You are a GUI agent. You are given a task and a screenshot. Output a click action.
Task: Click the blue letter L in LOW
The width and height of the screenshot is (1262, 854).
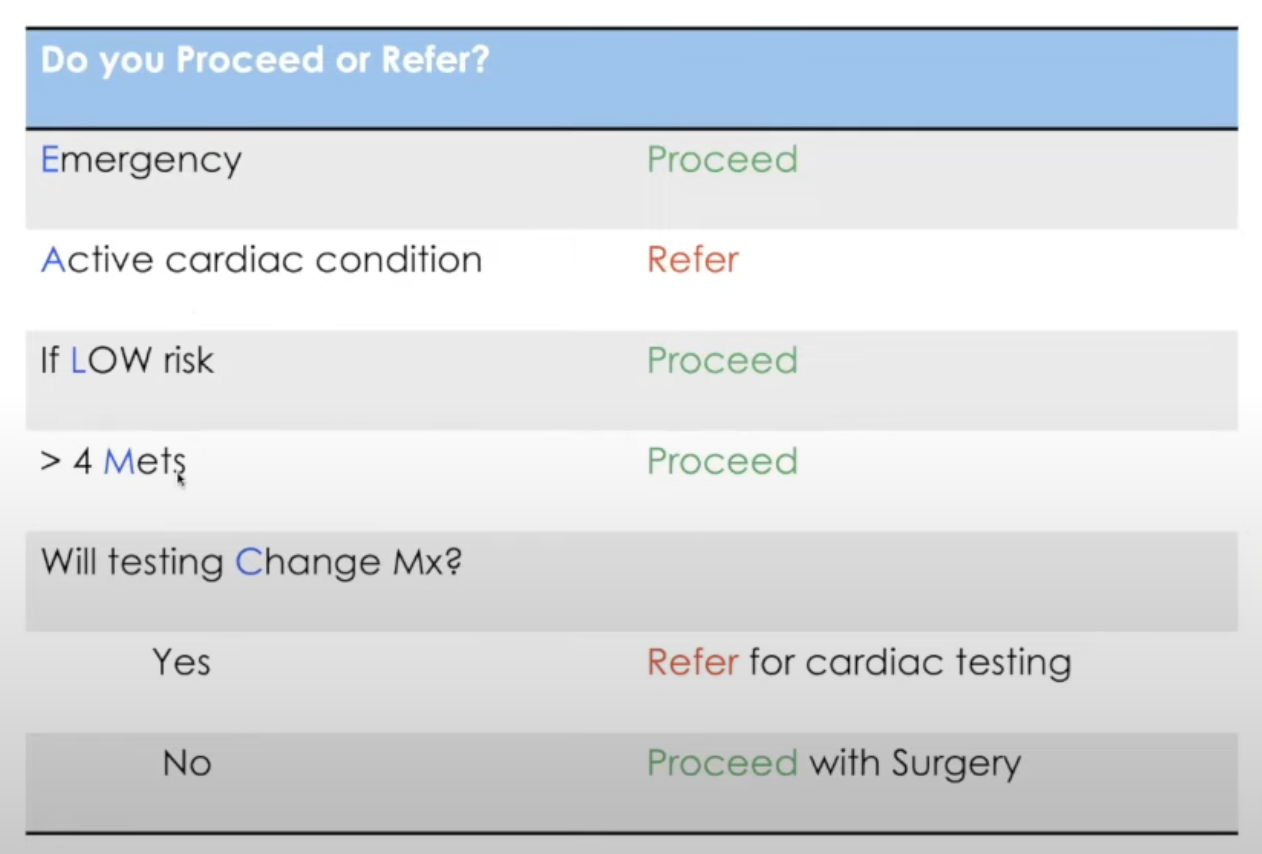tap(79, 360)
